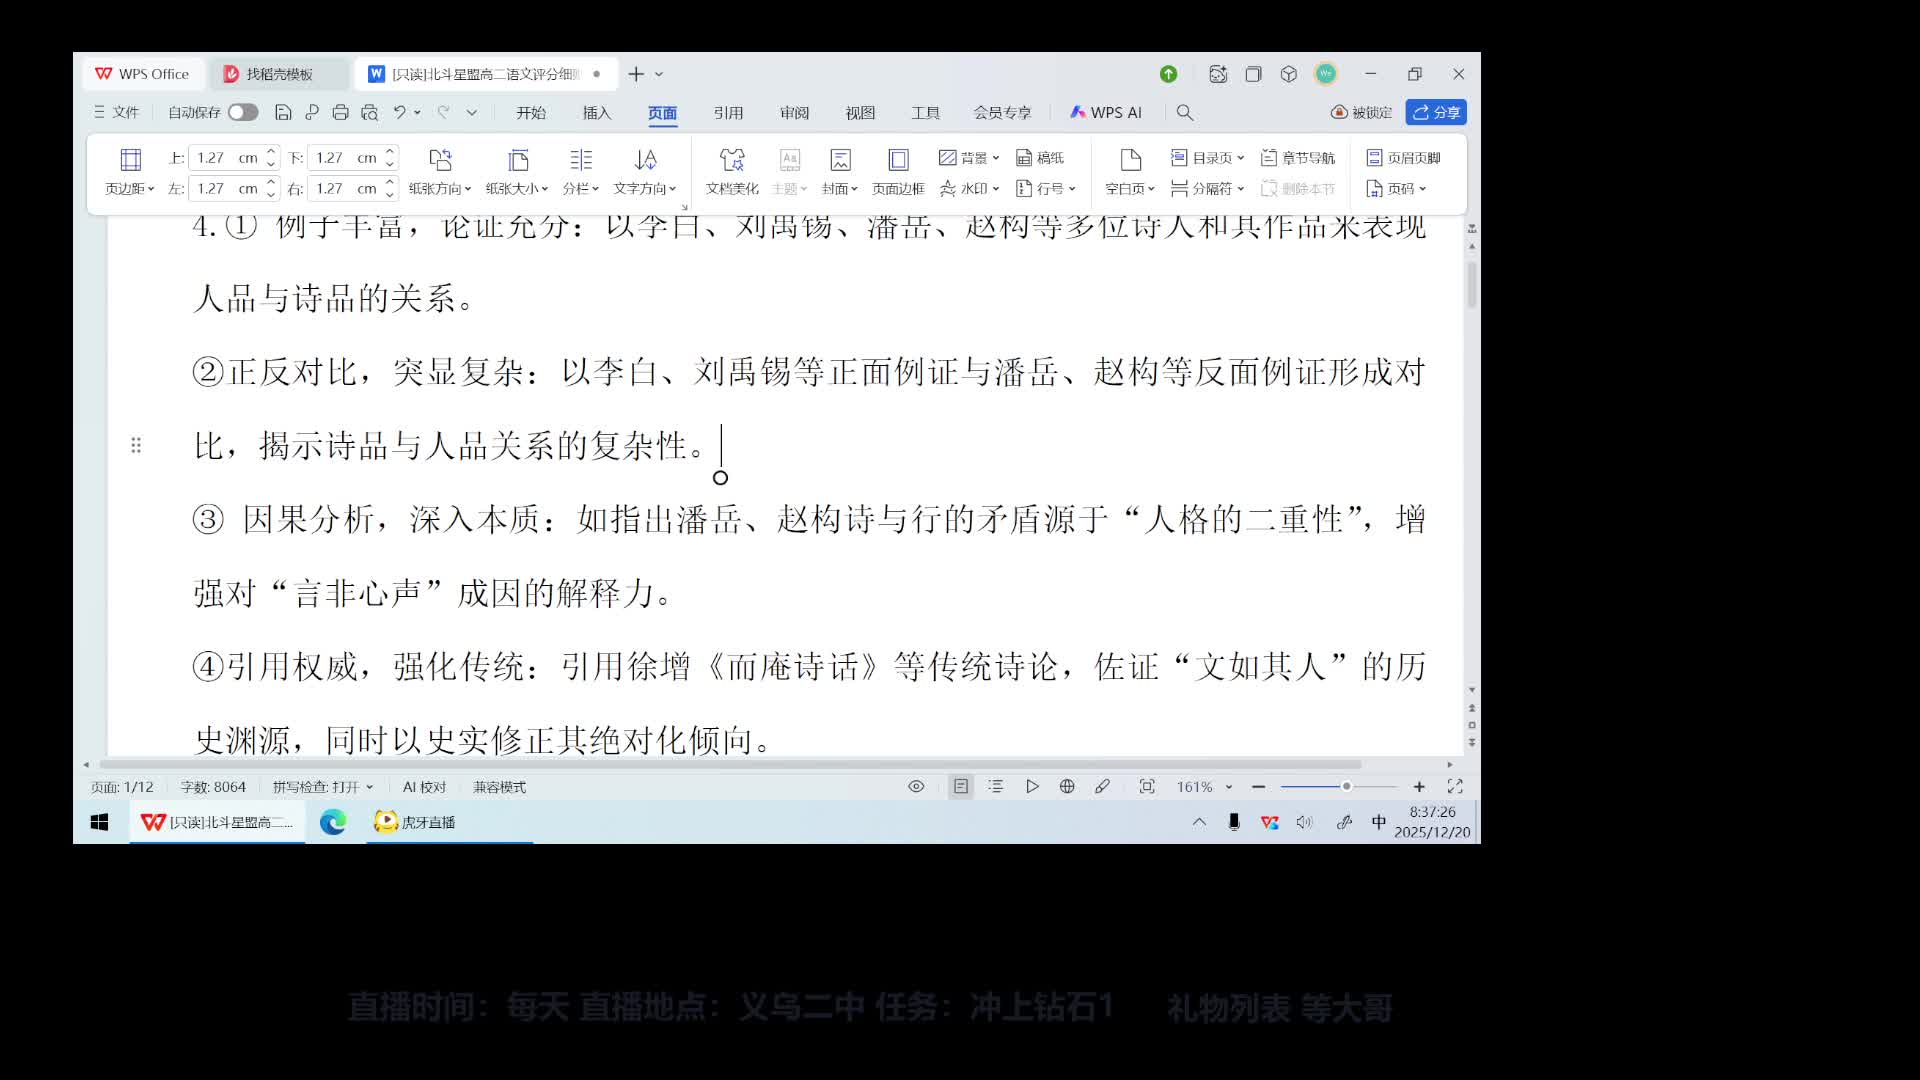Switch to page layout view in the status bar
Image resolution: width=1920 pixels, height=1080 pixels.
(960, 787)
